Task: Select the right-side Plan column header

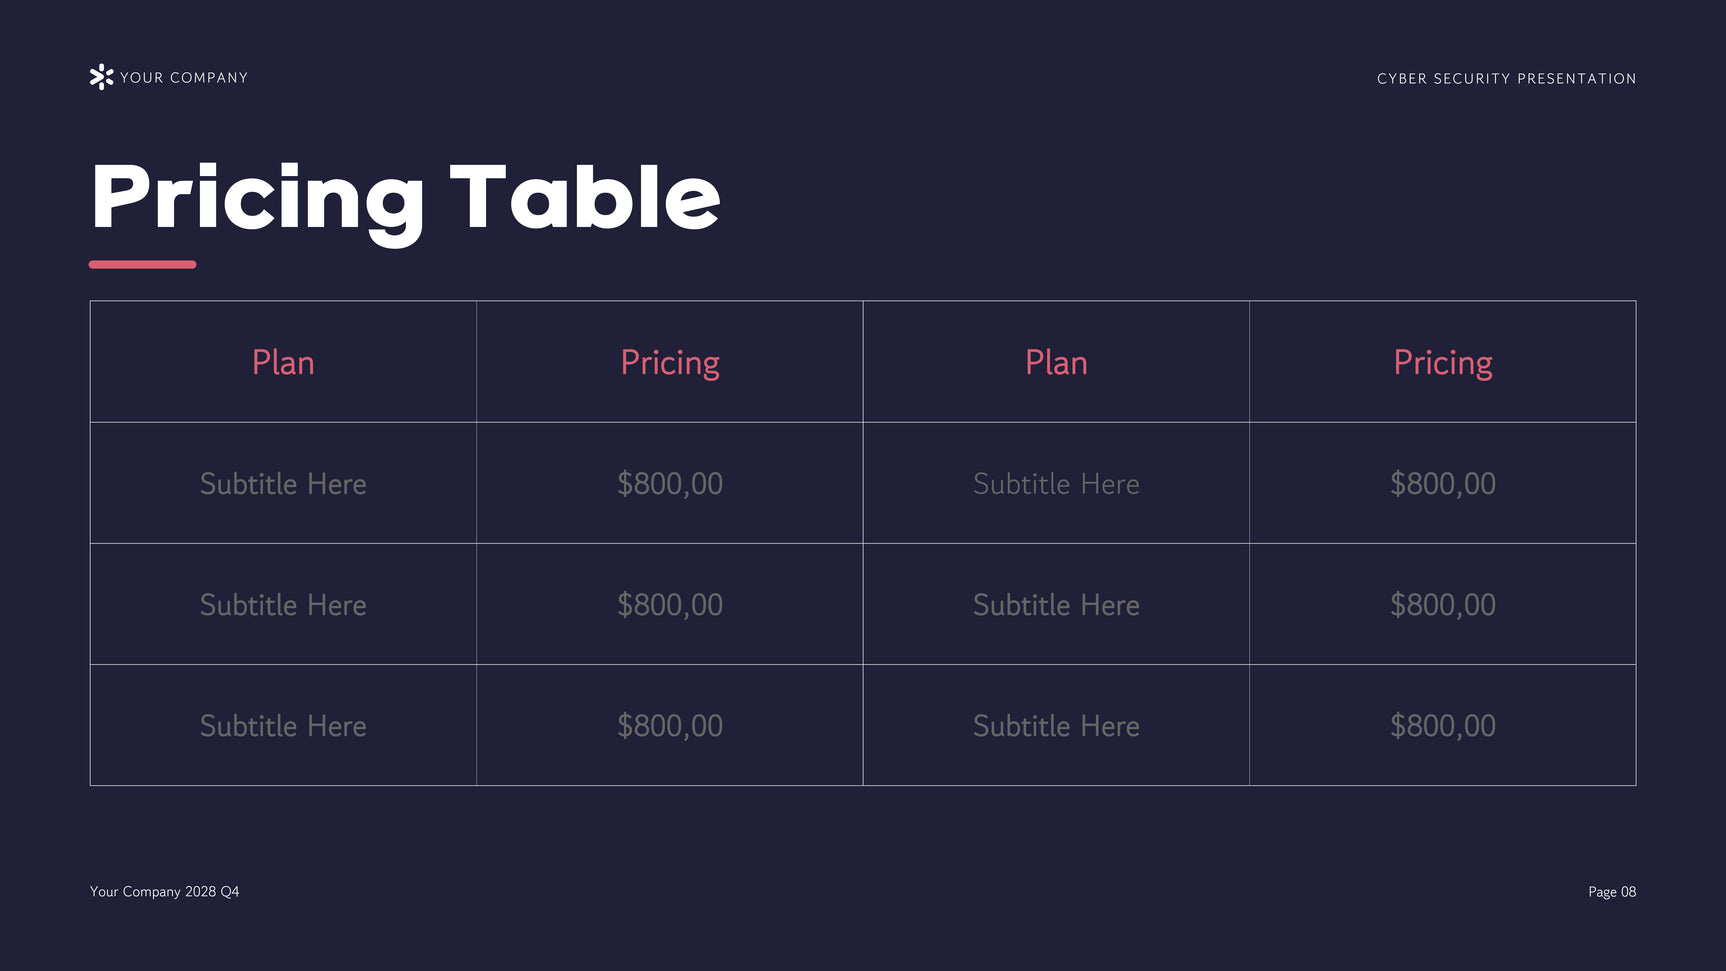Action: point(1056,363)
